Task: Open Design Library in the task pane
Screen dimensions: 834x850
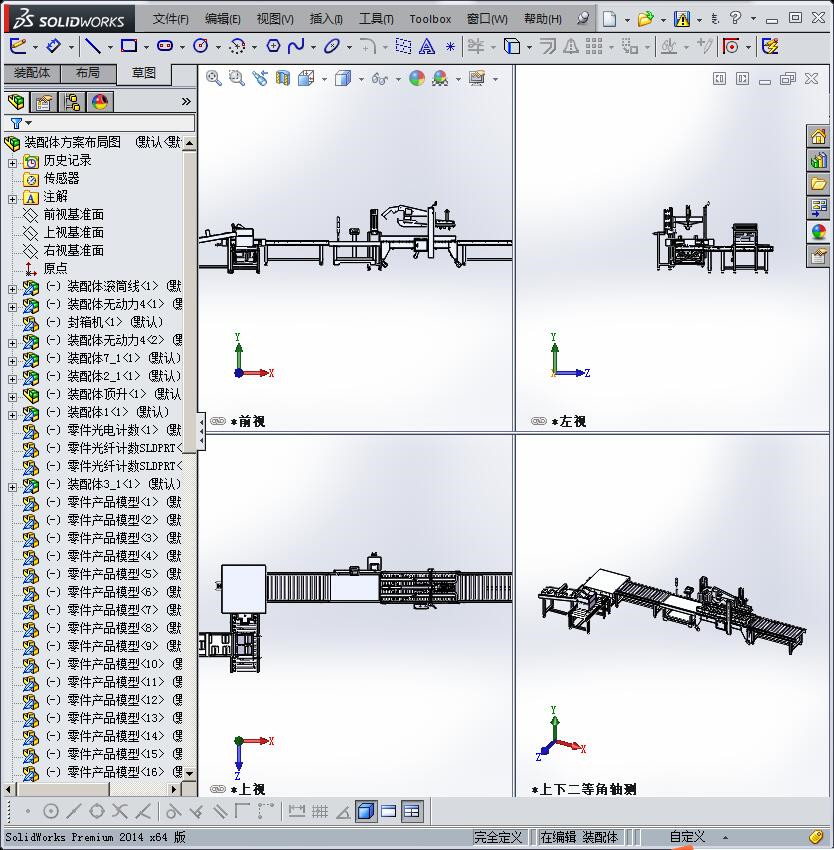Action: click(818, 160)
